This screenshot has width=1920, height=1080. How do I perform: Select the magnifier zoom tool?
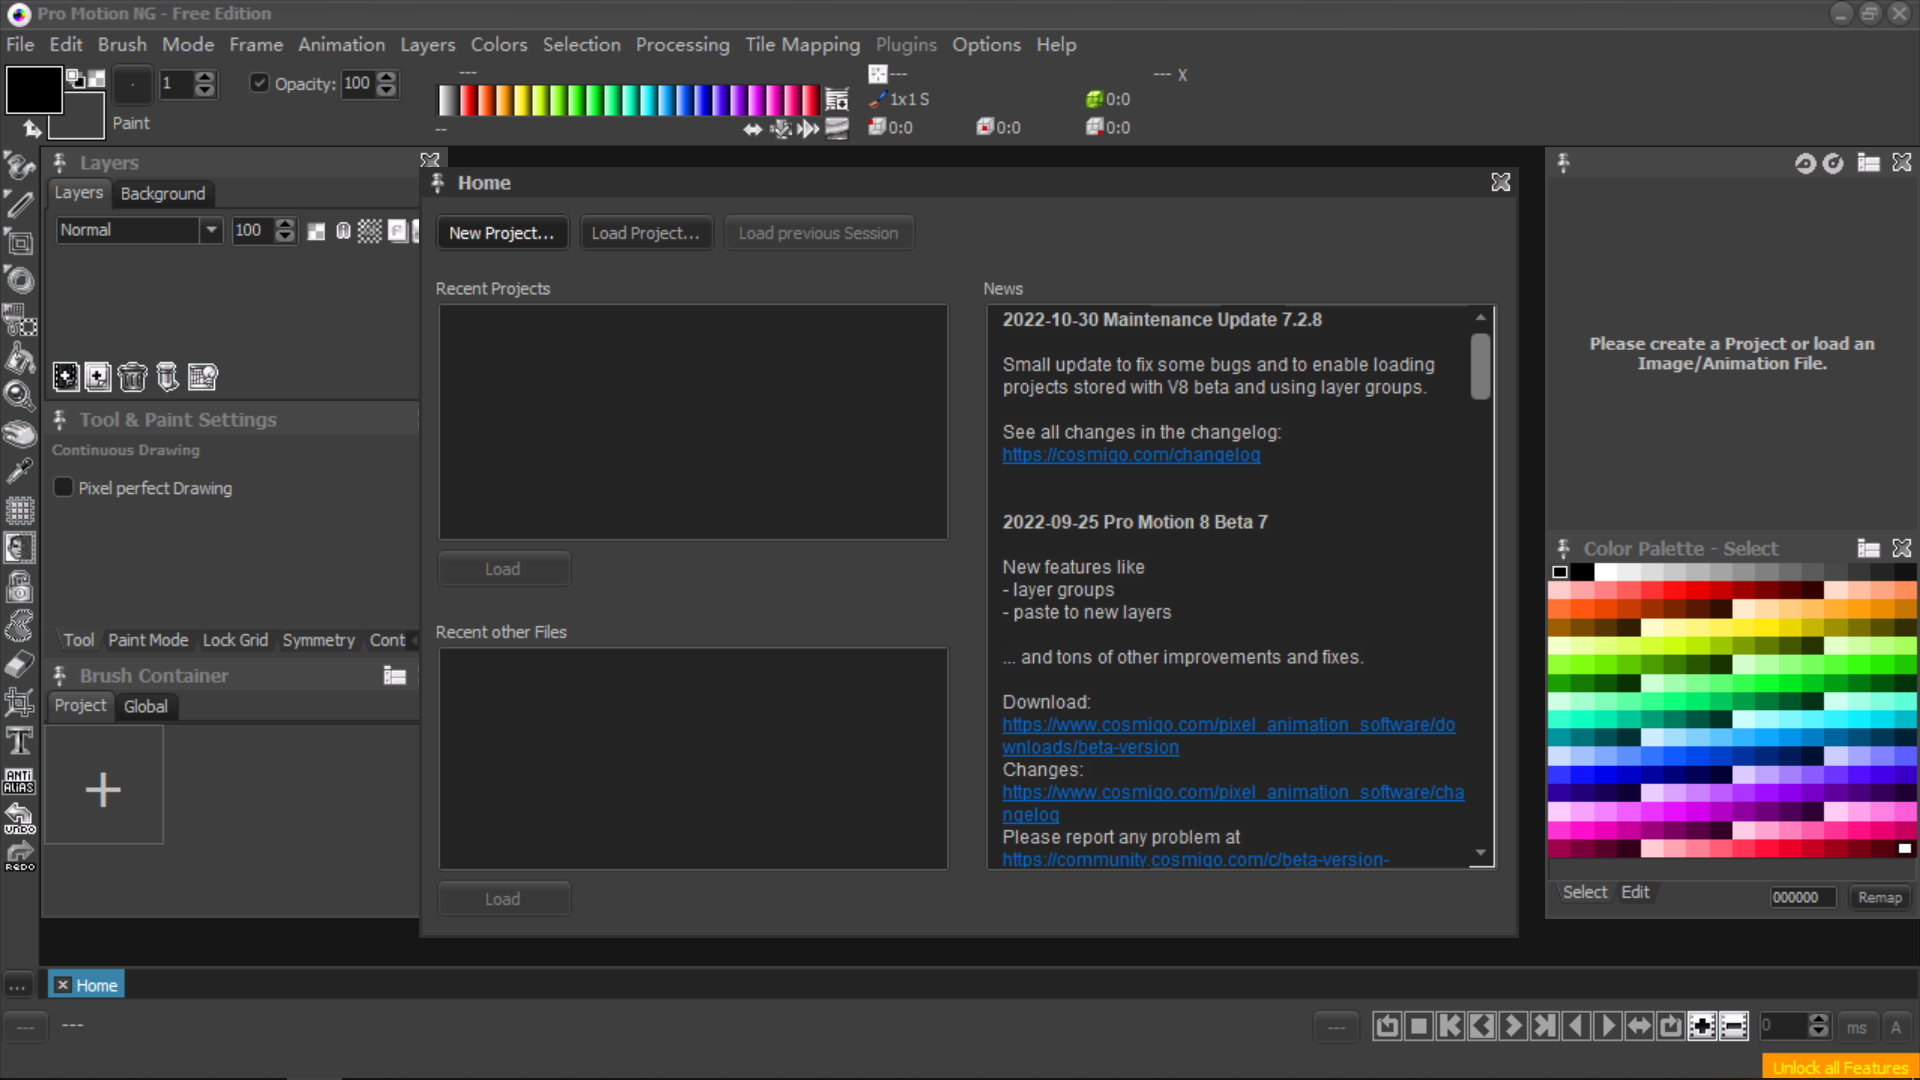(19, 396)
